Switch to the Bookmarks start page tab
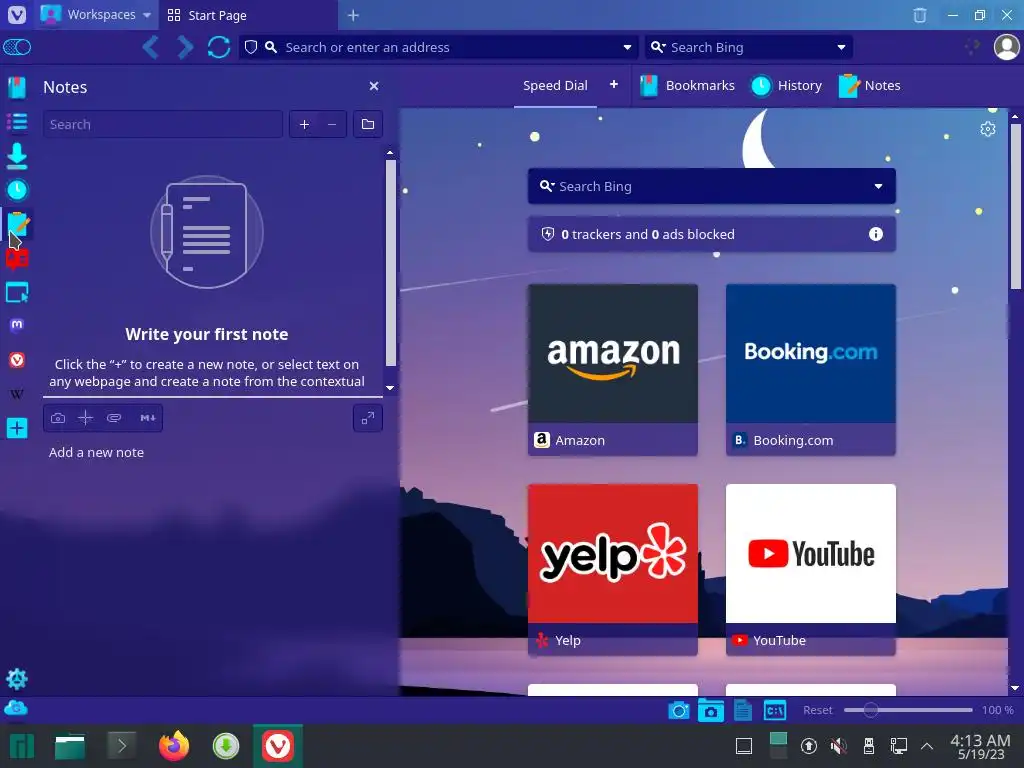Viewport: 1024px width, 768px height. coord(687,86)
